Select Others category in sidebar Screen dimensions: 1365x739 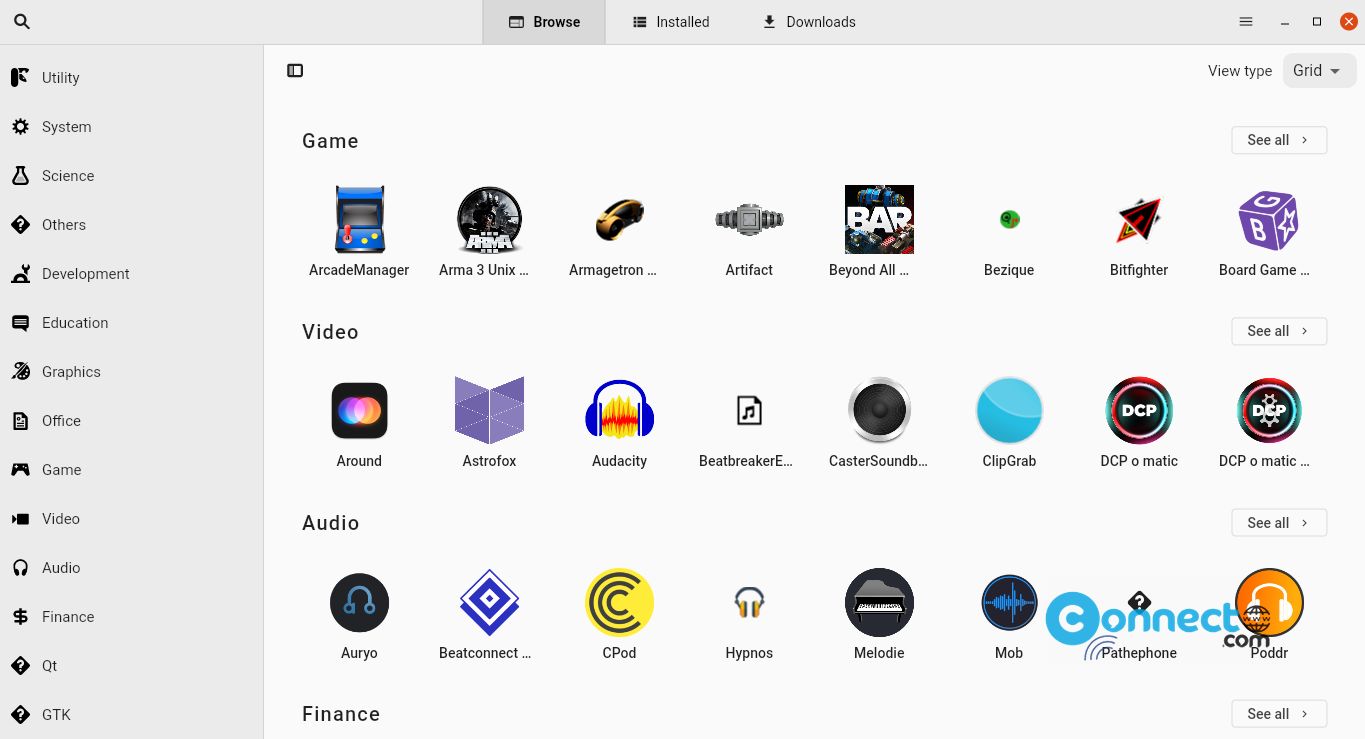tap(131, 225)
